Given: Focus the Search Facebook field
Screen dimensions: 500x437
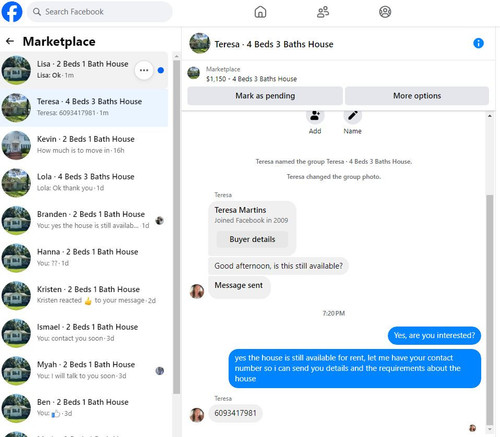Looking at the screenshot, I should (x=100, y=12).
